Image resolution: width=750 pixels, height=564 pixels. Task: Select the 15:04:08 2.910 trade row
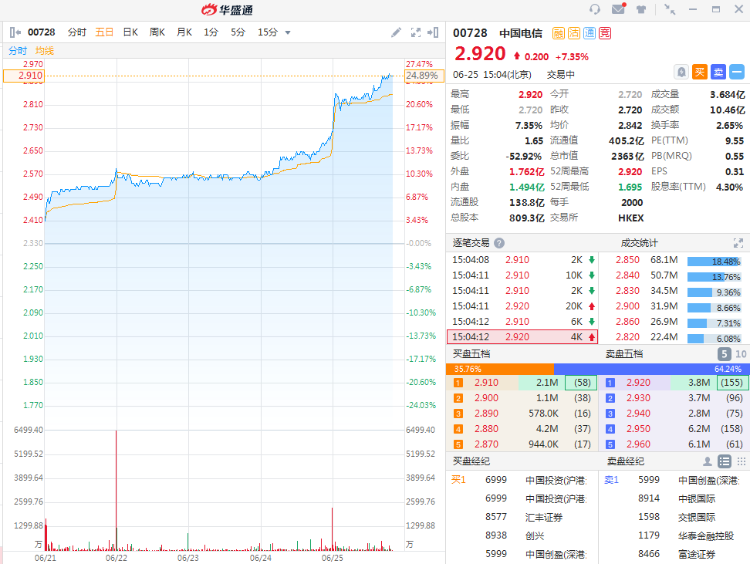click(522, 260)
